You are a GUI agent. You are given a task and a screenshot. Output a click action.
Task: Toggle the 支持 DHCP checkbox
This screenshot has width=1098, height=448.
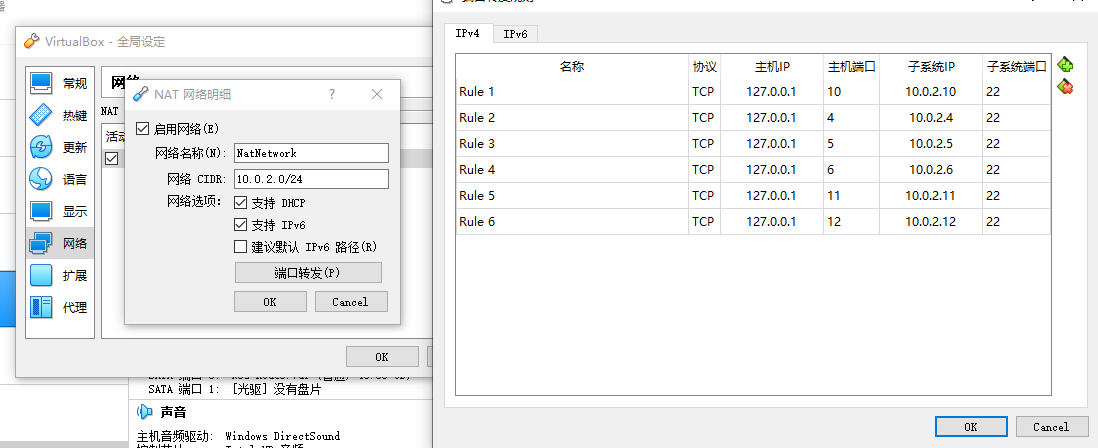(x=240, y=203)
